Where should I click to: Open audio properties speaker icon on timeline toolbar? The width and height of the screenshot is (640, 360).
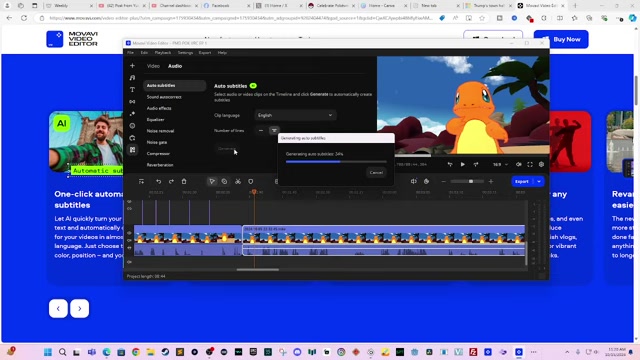pyautogui.click(x=413, y=181)
